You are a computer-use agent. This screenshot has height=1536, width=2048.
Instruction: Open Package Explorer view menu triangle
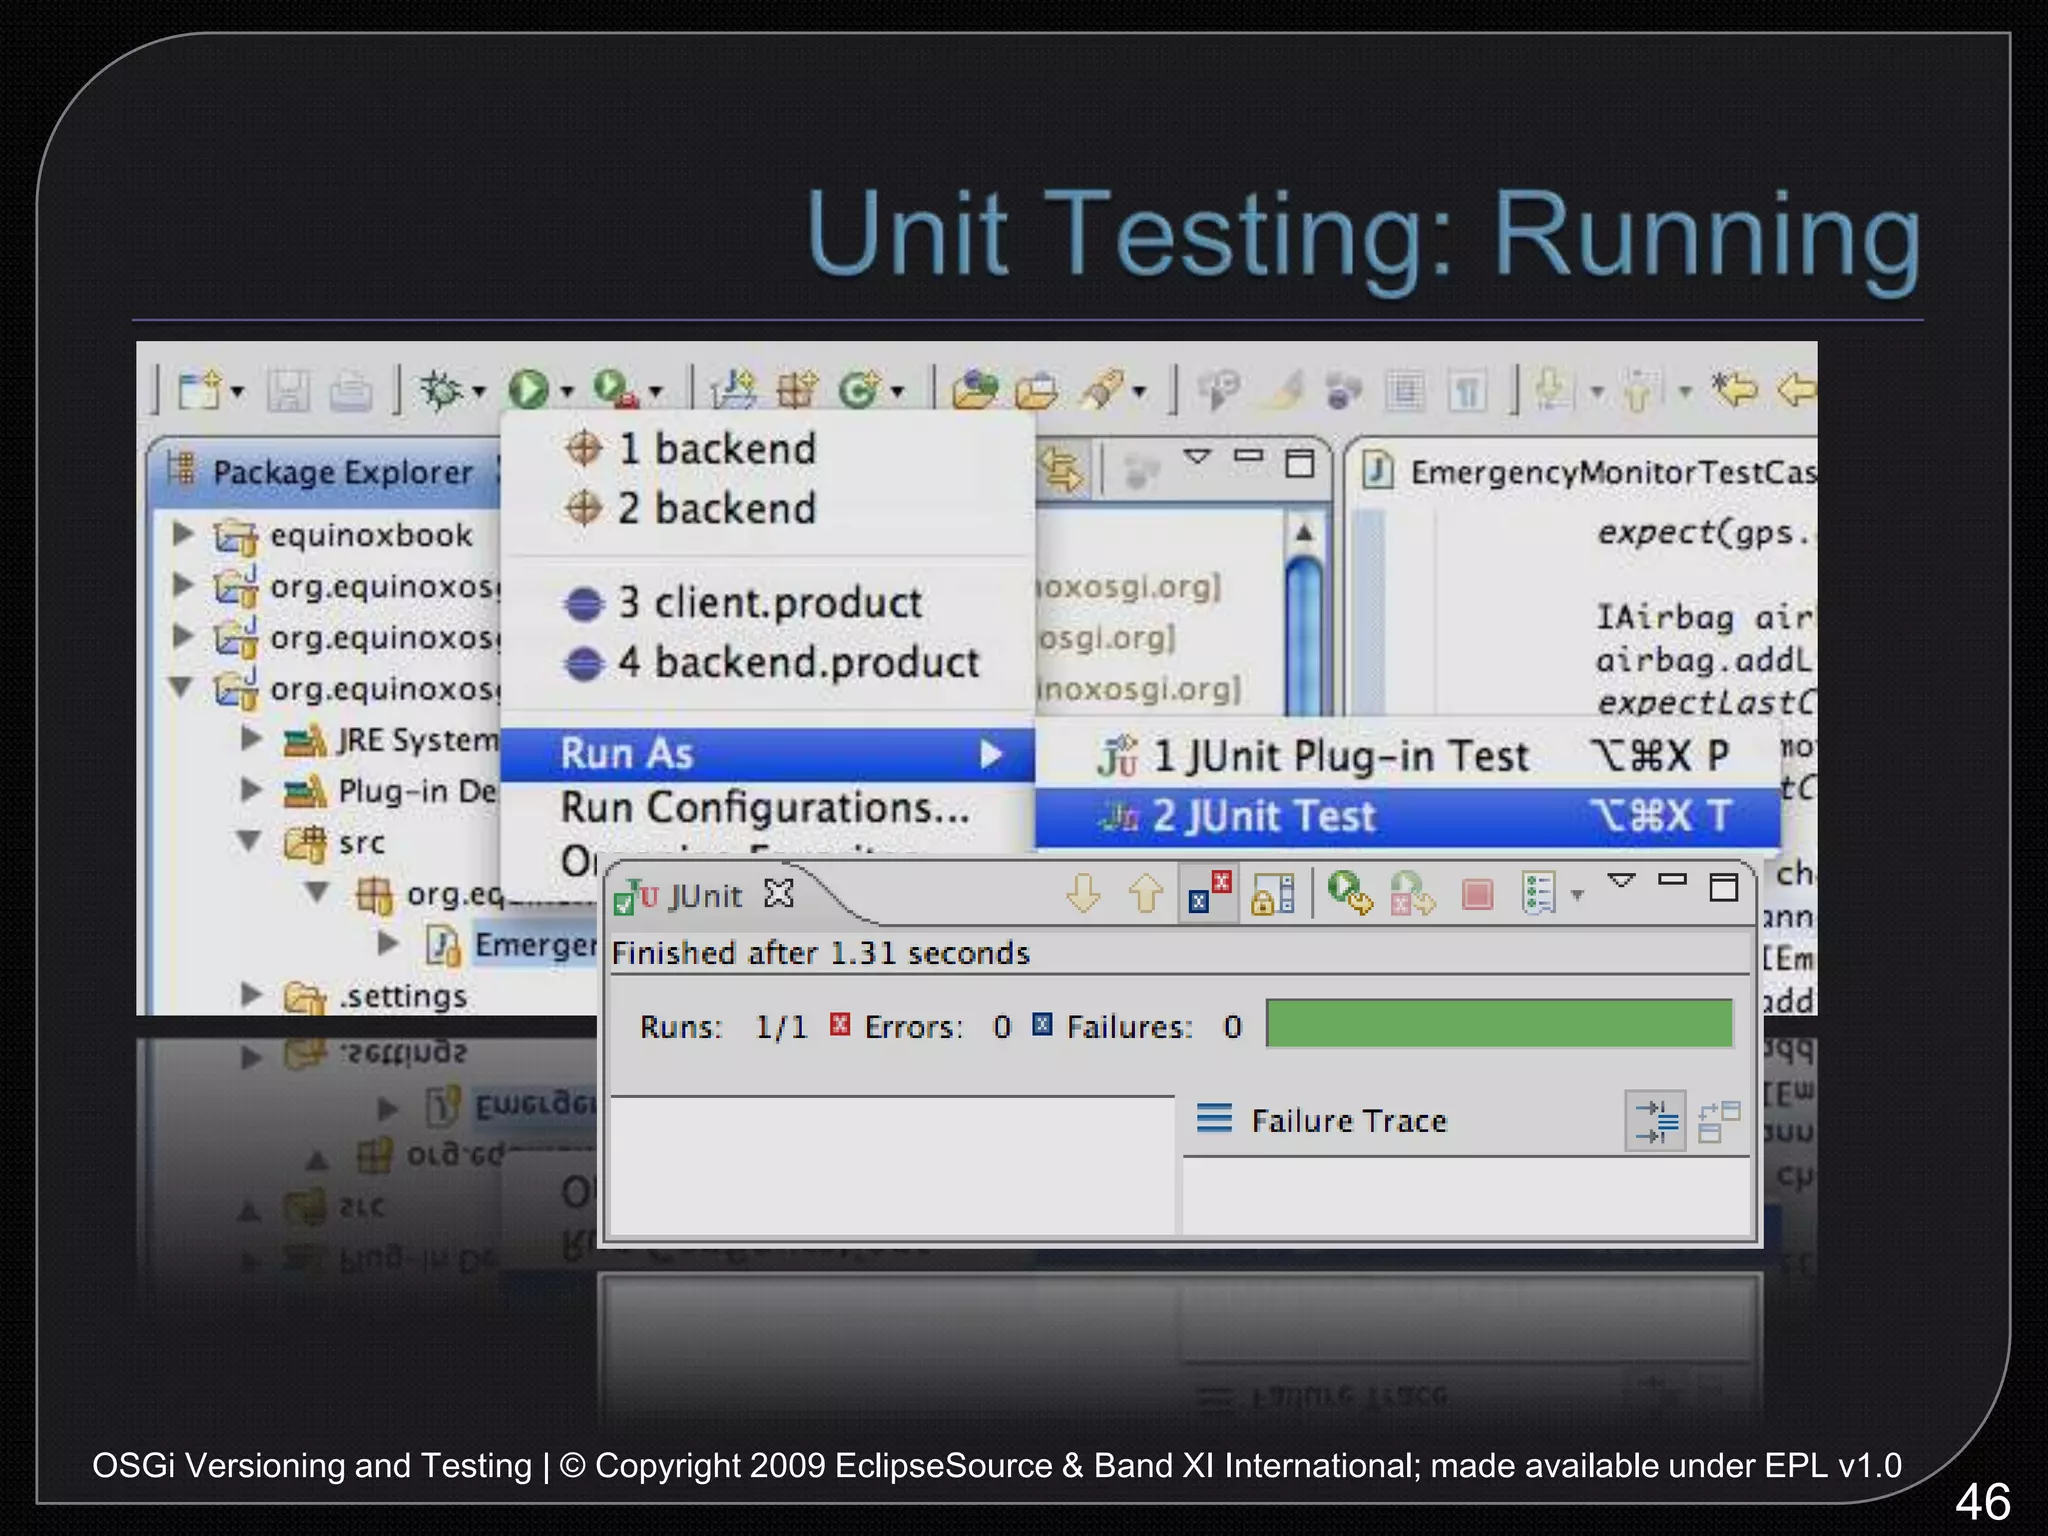click(1197, 457)
